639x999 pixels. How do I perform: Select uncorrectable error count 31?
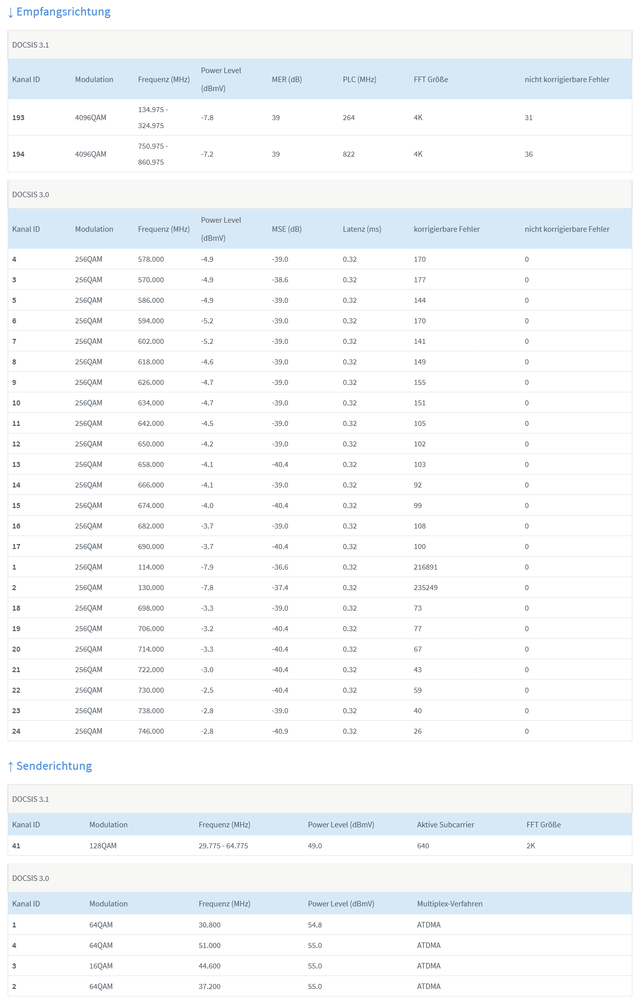pos(529,117)
